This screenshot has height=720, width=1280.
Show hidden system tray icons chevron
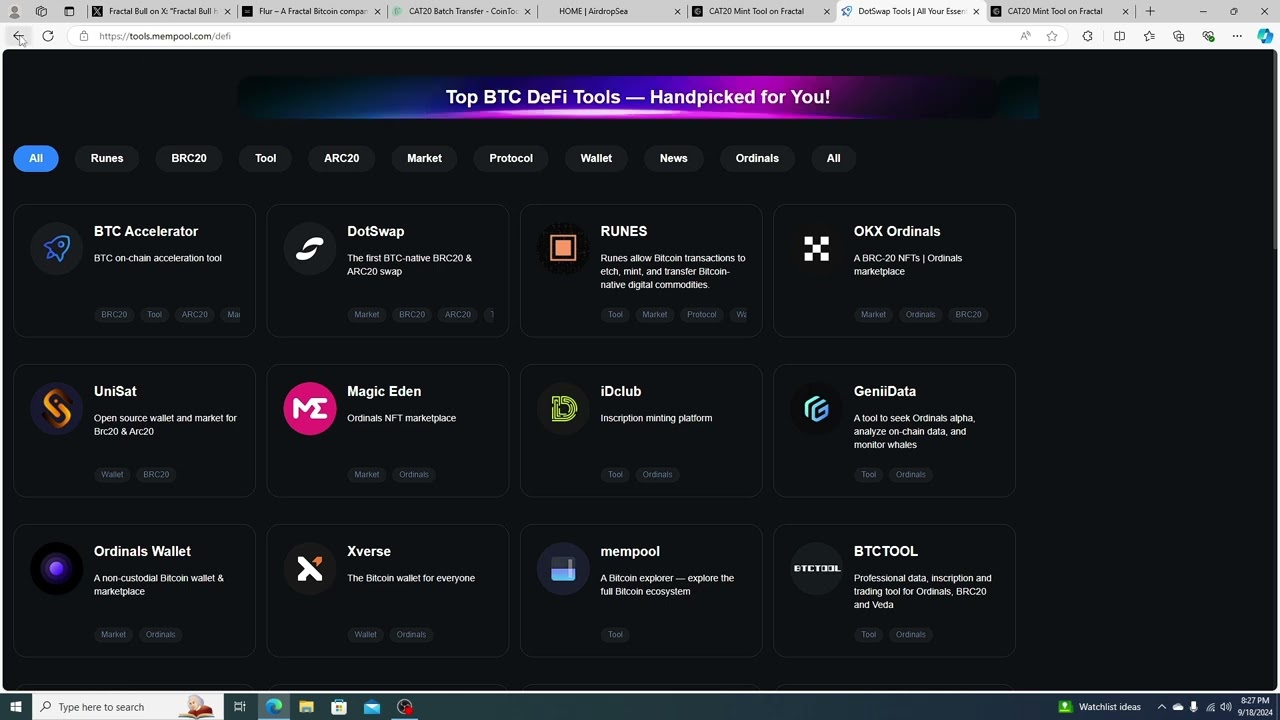[1161, 707]
